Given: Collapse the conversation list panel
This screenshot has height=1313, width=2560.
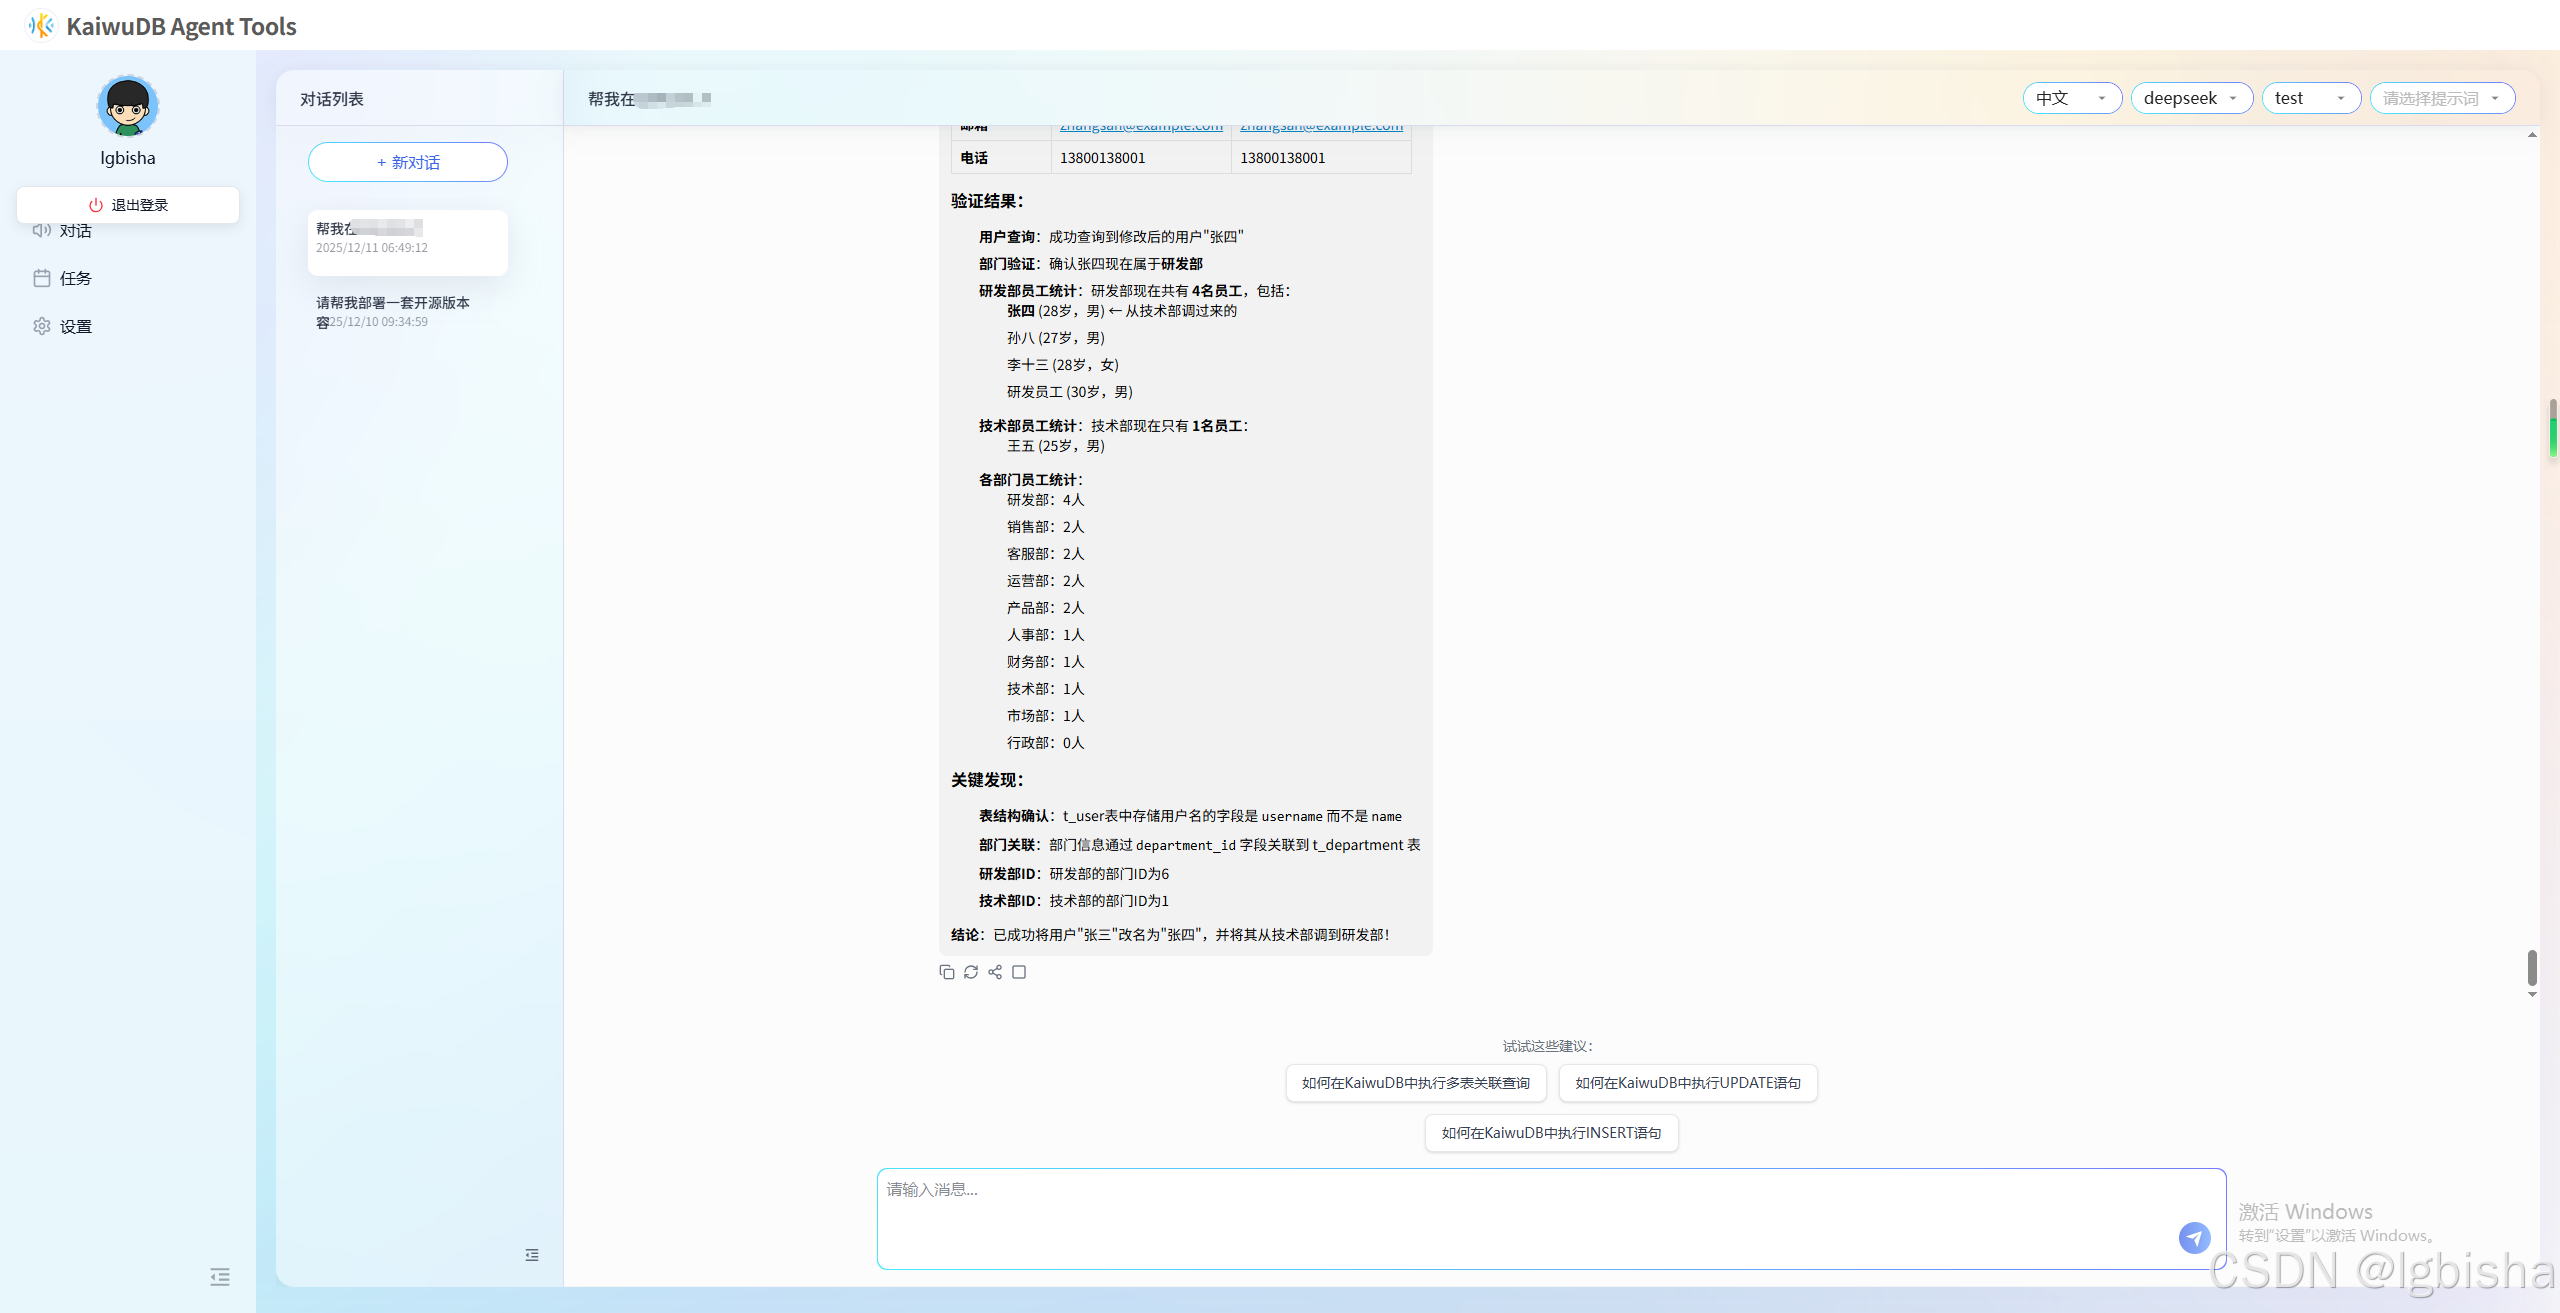Looking at the screenshot, I should [532, 1255].
